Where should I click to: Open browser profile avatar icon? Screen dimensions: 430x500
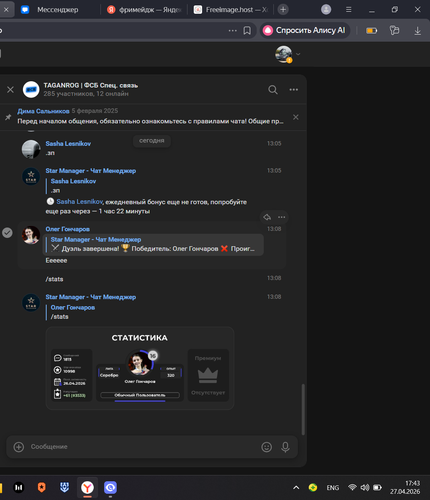click(x=326, y=9)
